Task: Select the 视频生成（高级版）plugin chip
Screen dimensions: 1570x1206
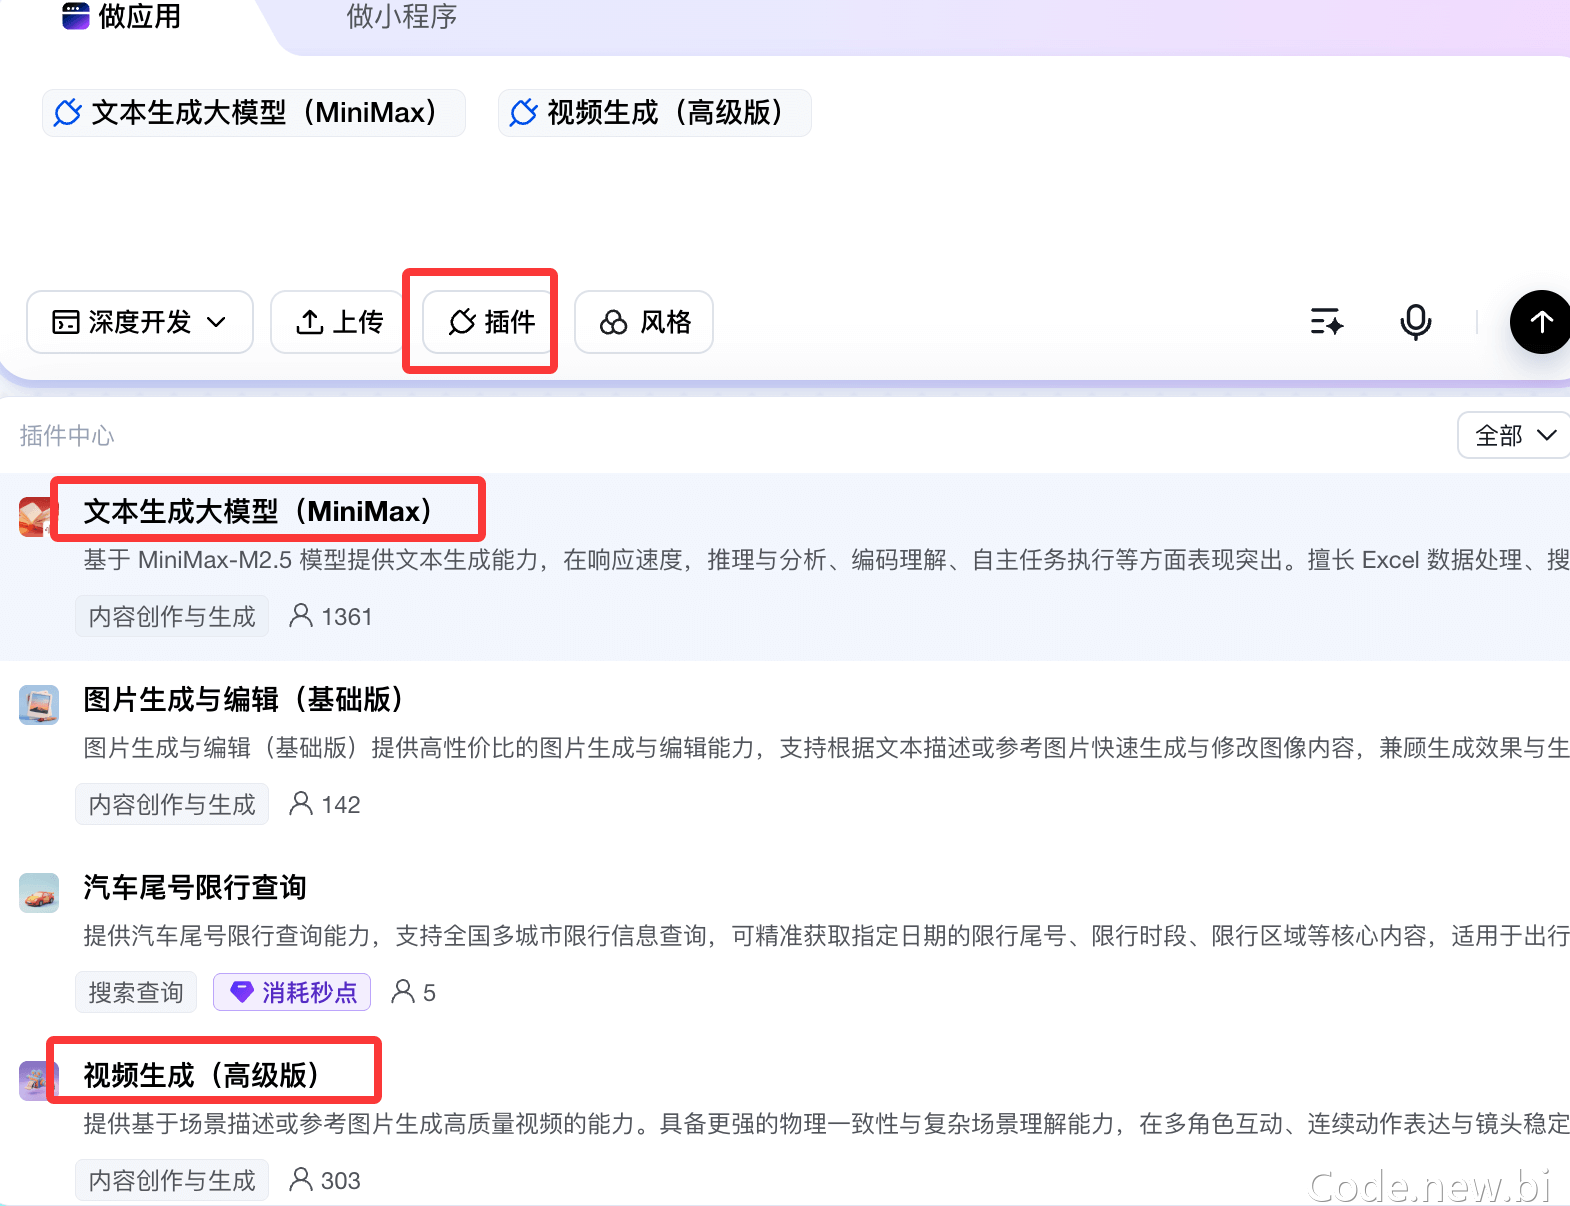Action: [x=655, y=113]
